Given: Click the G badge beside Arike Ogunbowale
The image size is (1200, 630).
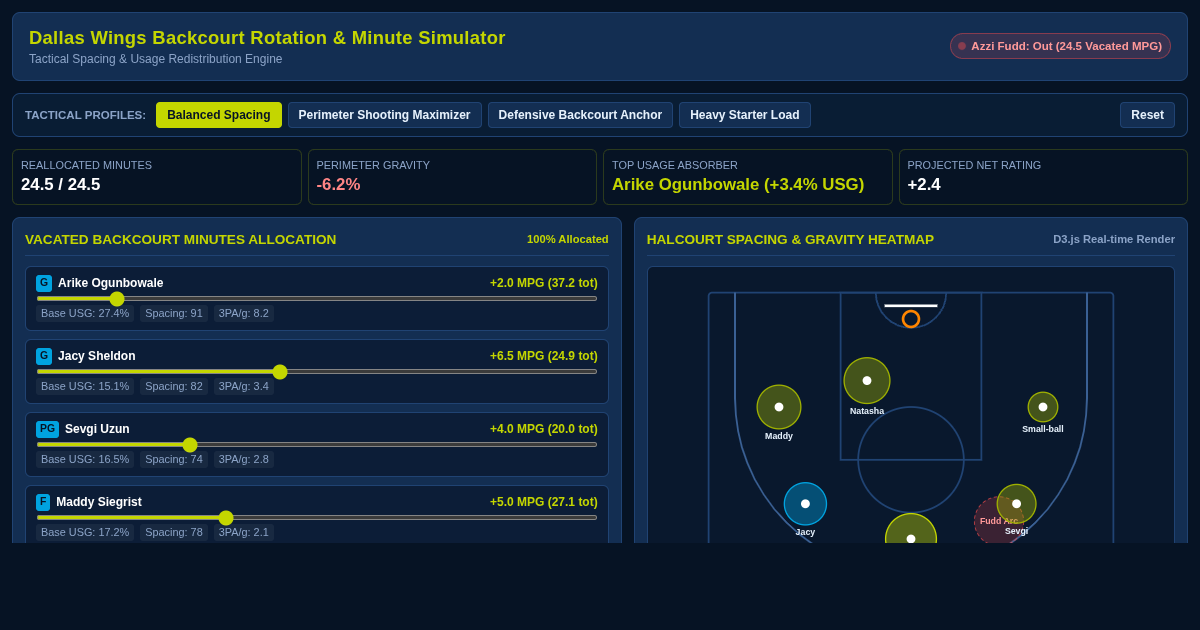Looking at the screenshot, I should point(44,283).
